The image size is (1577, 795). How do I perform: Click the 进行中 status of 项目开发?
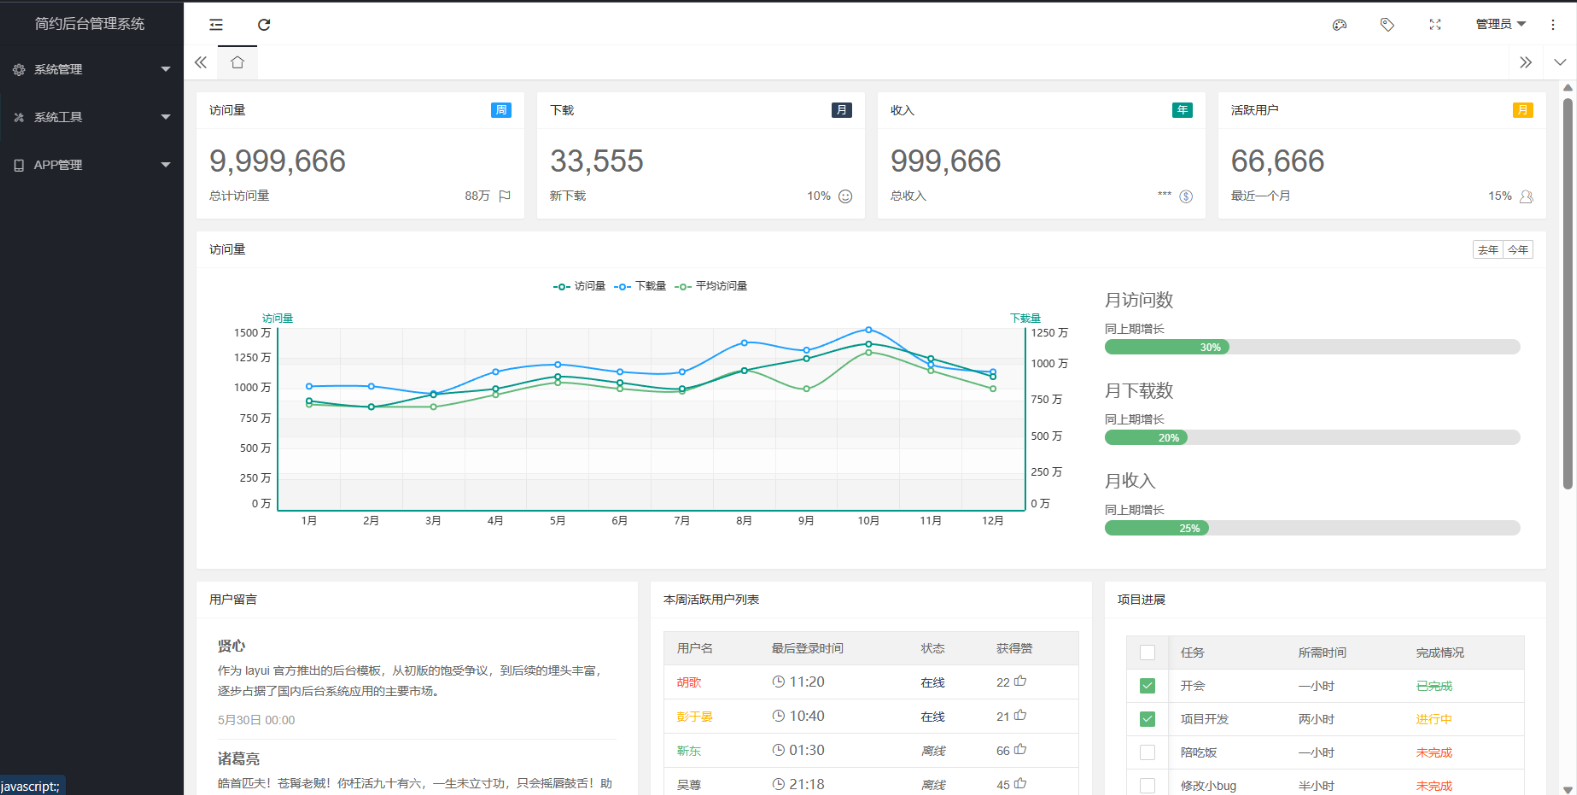[1434, 719]
